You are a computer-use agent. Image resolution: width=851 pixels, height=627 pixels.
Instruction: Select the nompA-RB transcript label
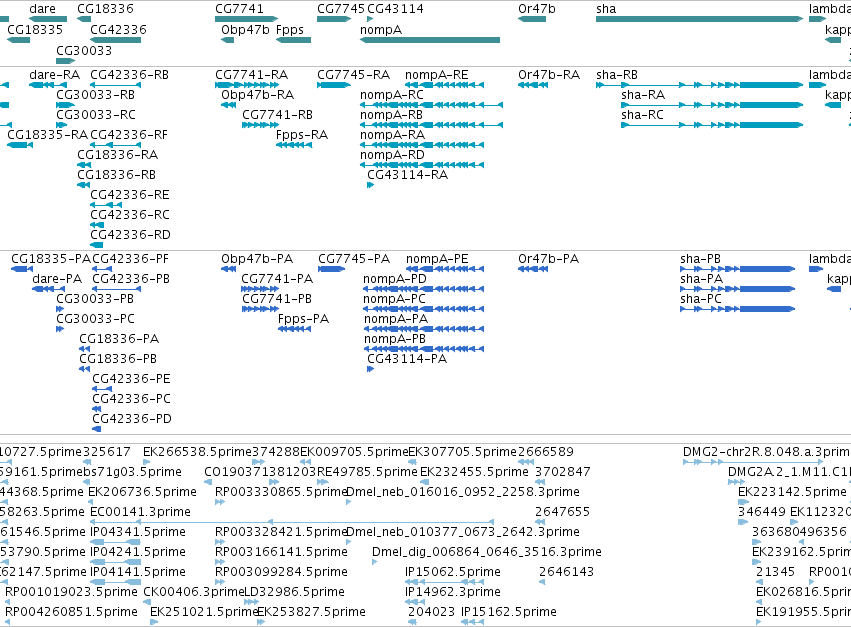(x=391, y=115)
